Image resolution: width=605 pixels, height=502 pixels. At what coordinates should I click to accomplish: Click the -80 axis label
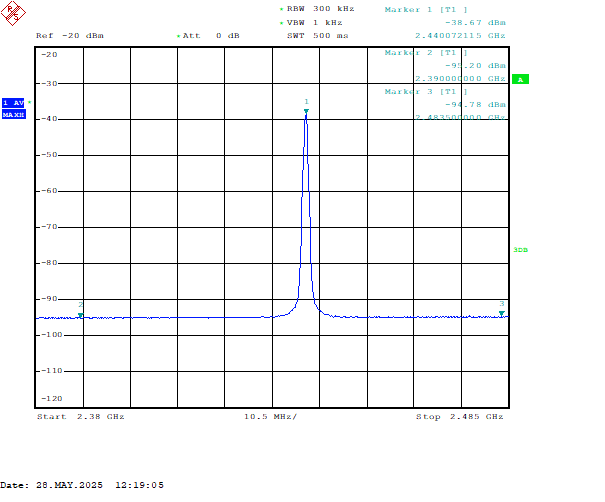click(x=49, y=263)
